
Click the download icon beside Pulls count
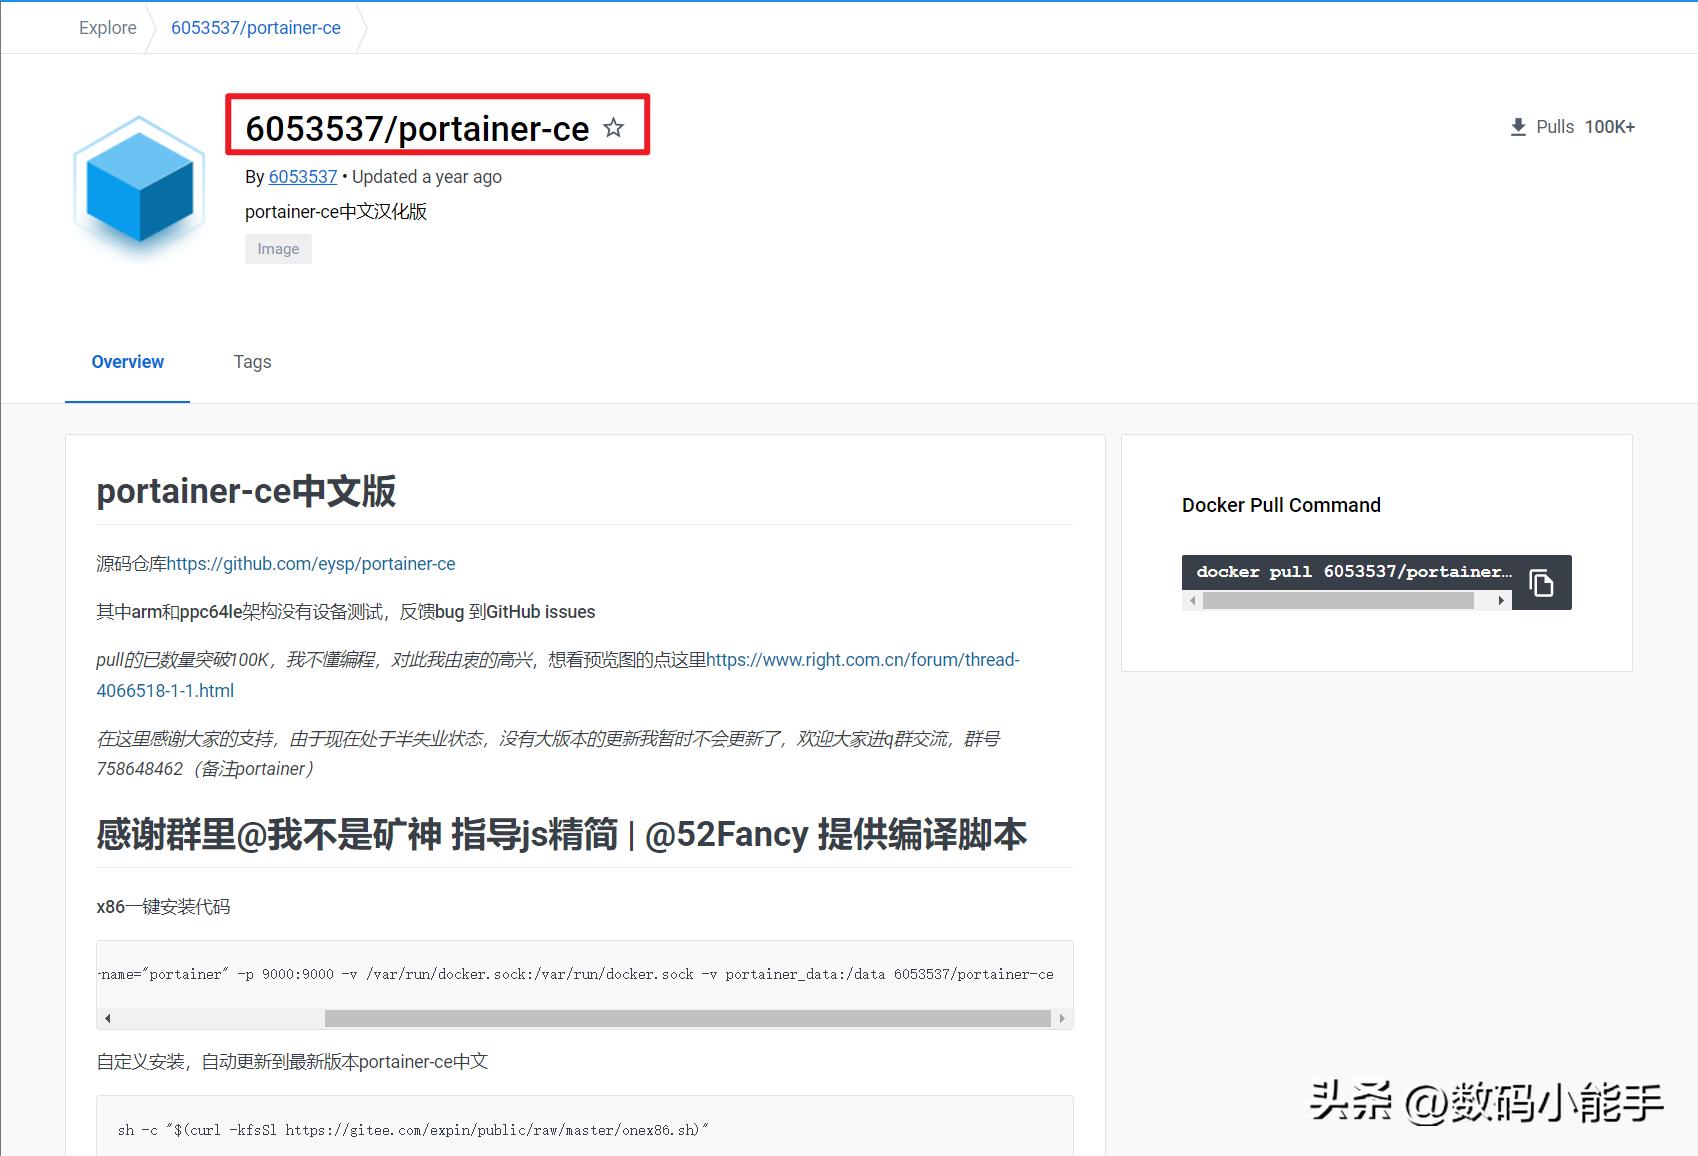point(1518,127)
